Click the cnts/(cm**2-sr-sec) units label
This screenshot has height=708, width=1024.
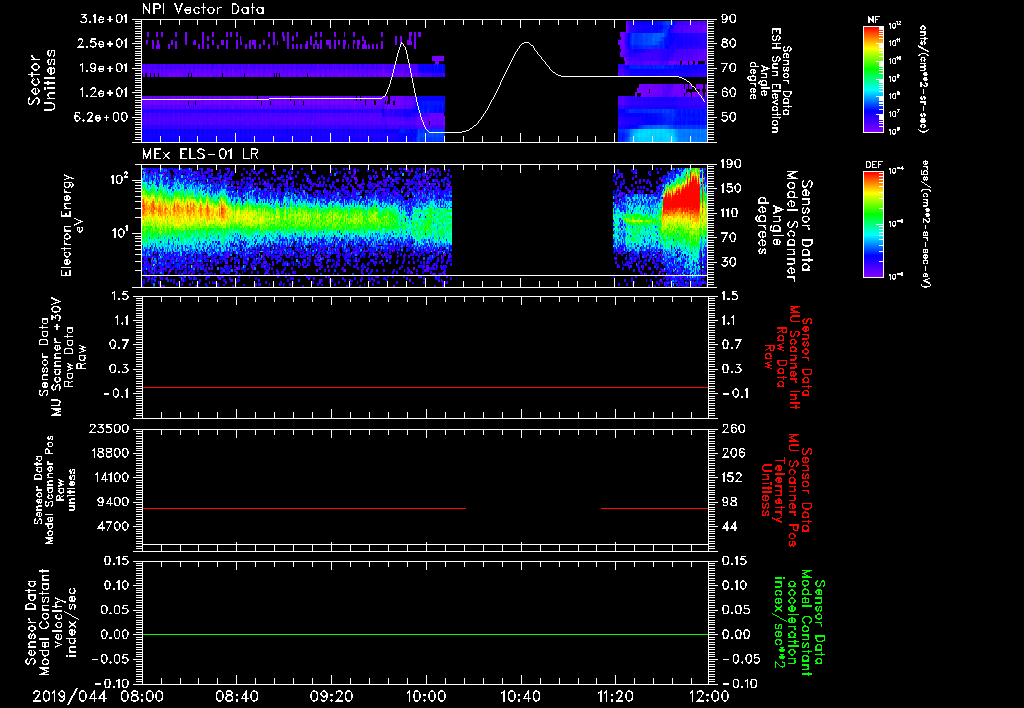point(923,78)
